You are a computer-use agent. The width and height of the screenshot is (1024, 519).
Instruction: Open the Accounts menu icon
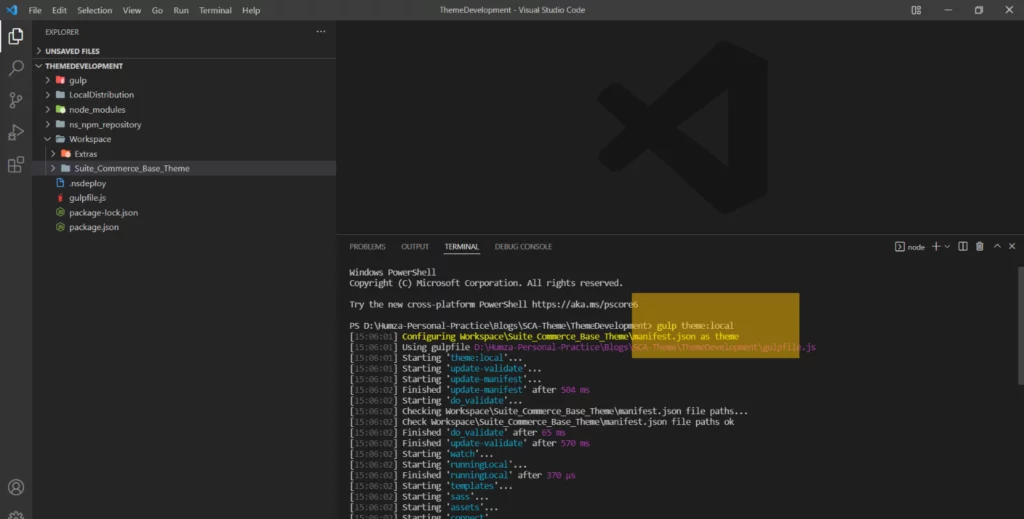[16, 487]
